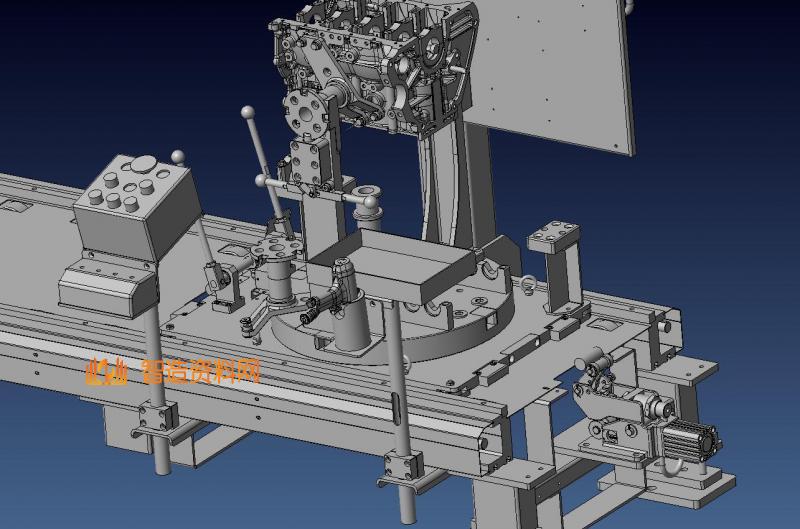Select the tall angled lever's top ball knob
Image resolution: width=800 pixels, height=529 pixels.
247,113
